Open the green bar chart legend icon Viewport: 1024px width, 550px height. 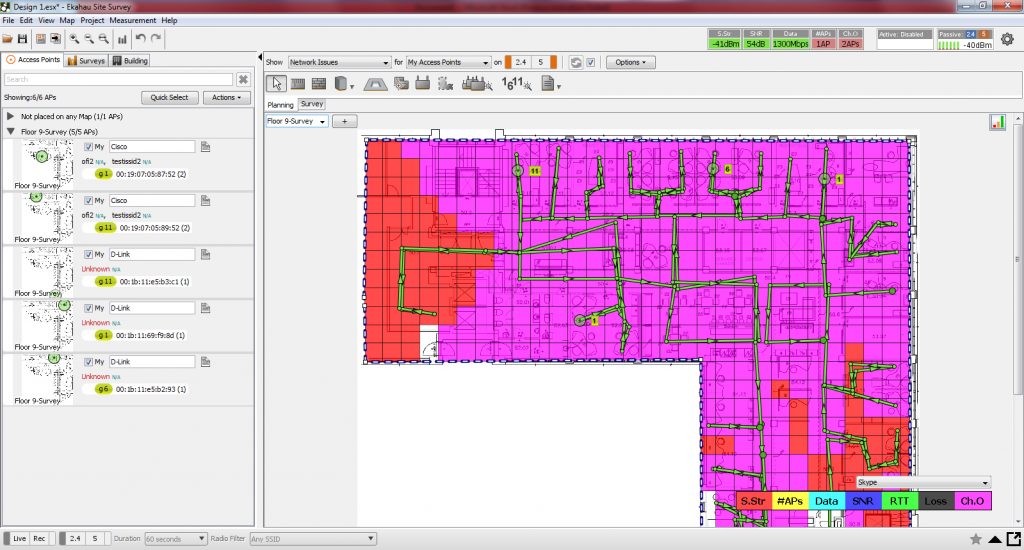click(997, 122)
